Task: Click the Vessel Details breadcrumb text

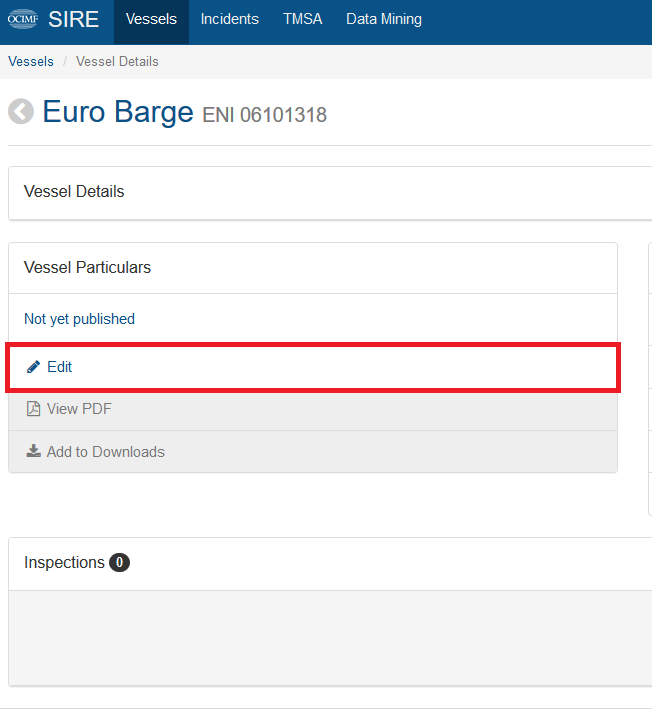Action: (x=117, y=61)
